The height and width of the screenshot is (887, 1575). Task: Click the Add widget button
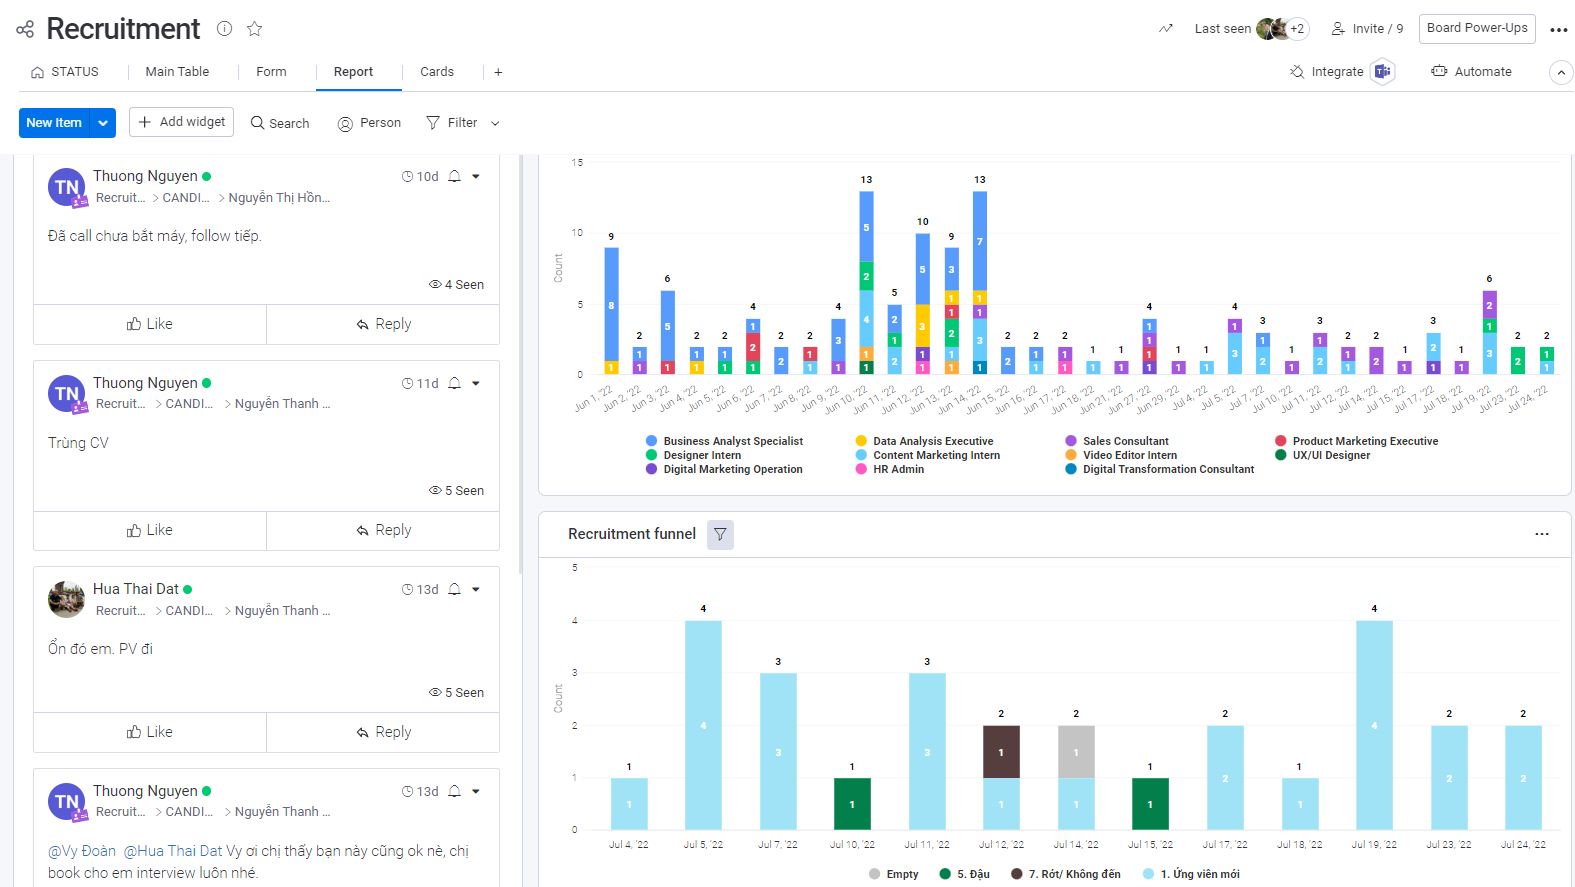click(182, 122)
